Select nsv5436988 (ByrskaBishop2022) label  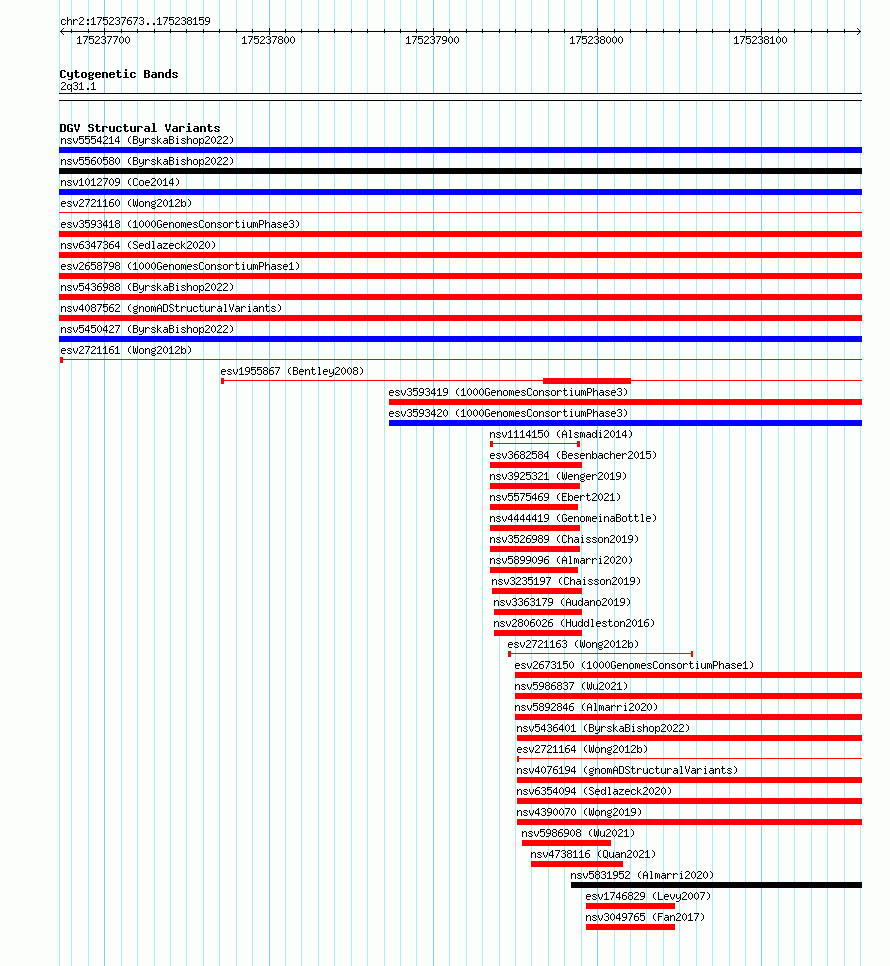click(147, 287)
